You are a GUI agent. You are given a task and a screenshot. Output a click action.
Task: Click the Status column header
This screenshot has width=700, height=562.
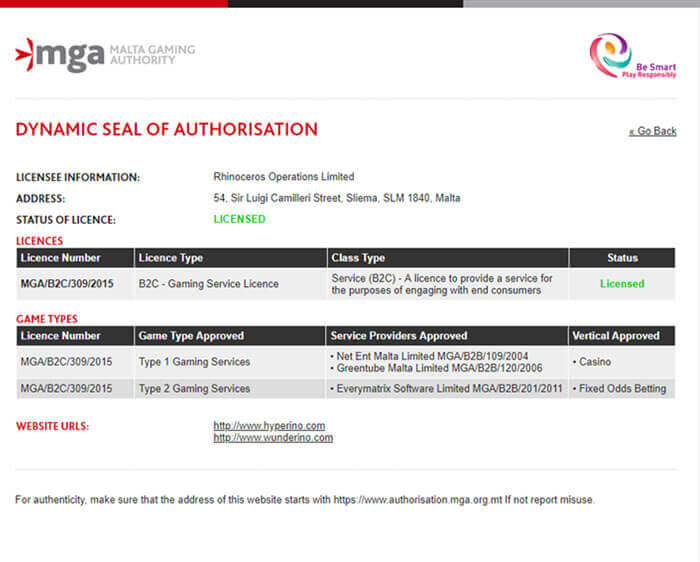(622, 258)
